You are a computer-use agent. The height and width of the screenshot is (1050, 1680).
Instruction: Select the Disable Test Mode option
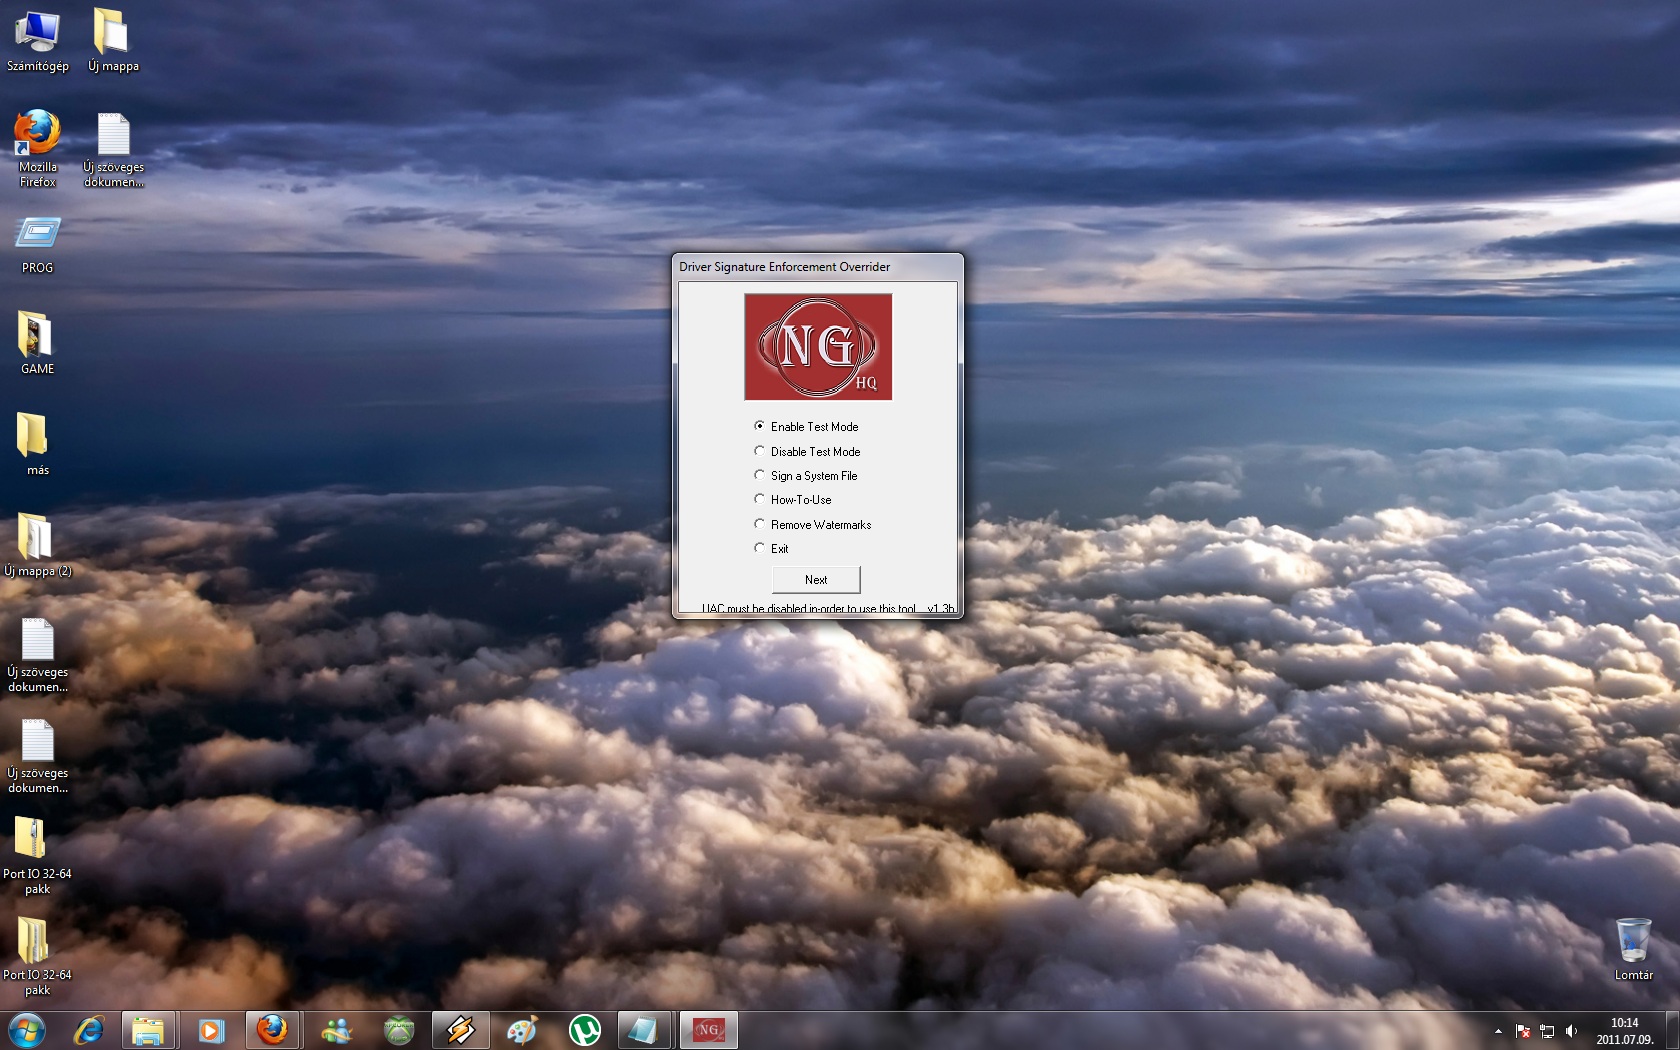(x=760, y=451)
